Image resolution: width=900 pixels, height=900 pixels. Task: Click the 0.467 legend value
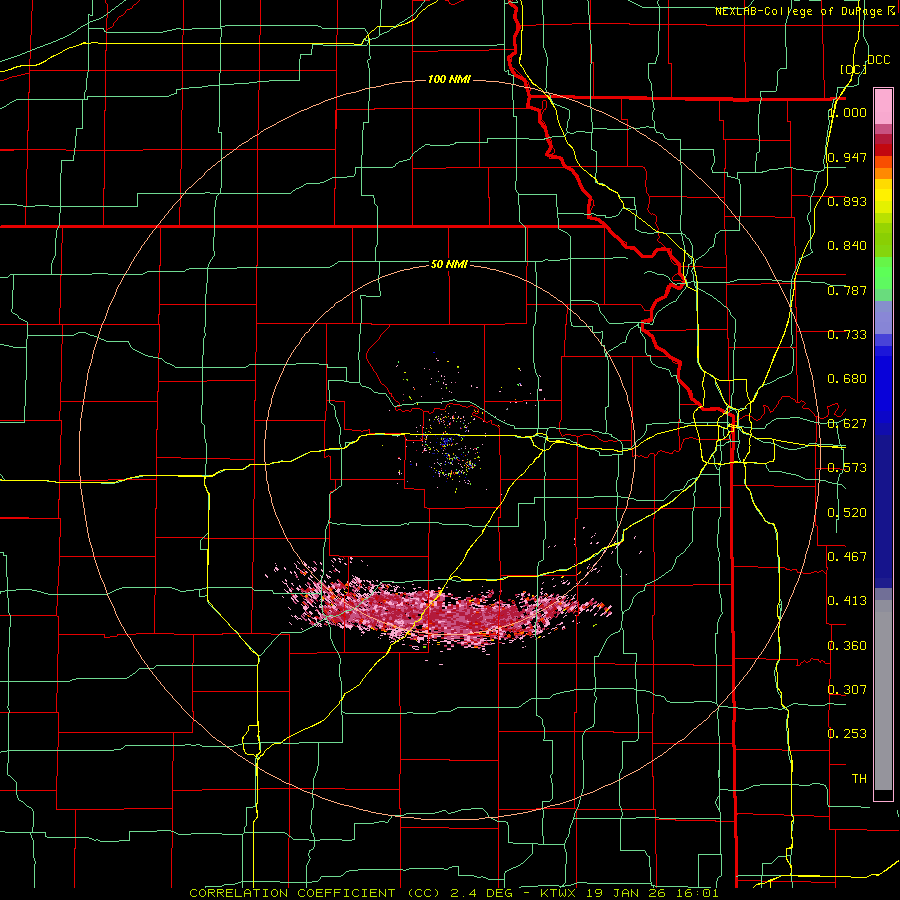[847, 556]
